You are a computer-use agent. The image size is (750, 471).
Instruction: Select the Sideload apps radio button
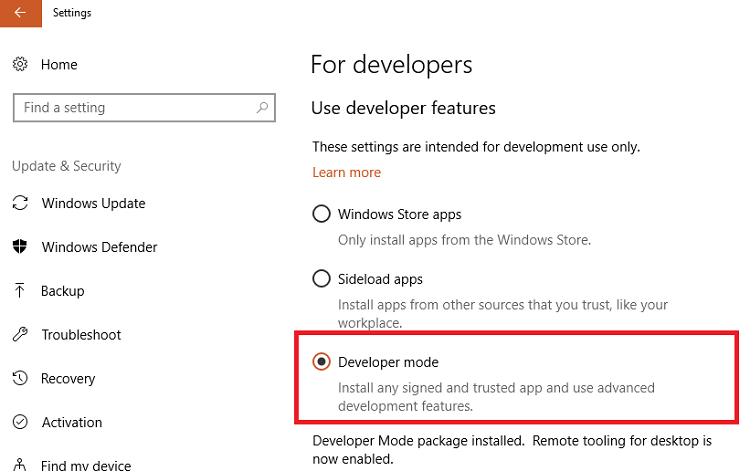(x=322, y=279)
